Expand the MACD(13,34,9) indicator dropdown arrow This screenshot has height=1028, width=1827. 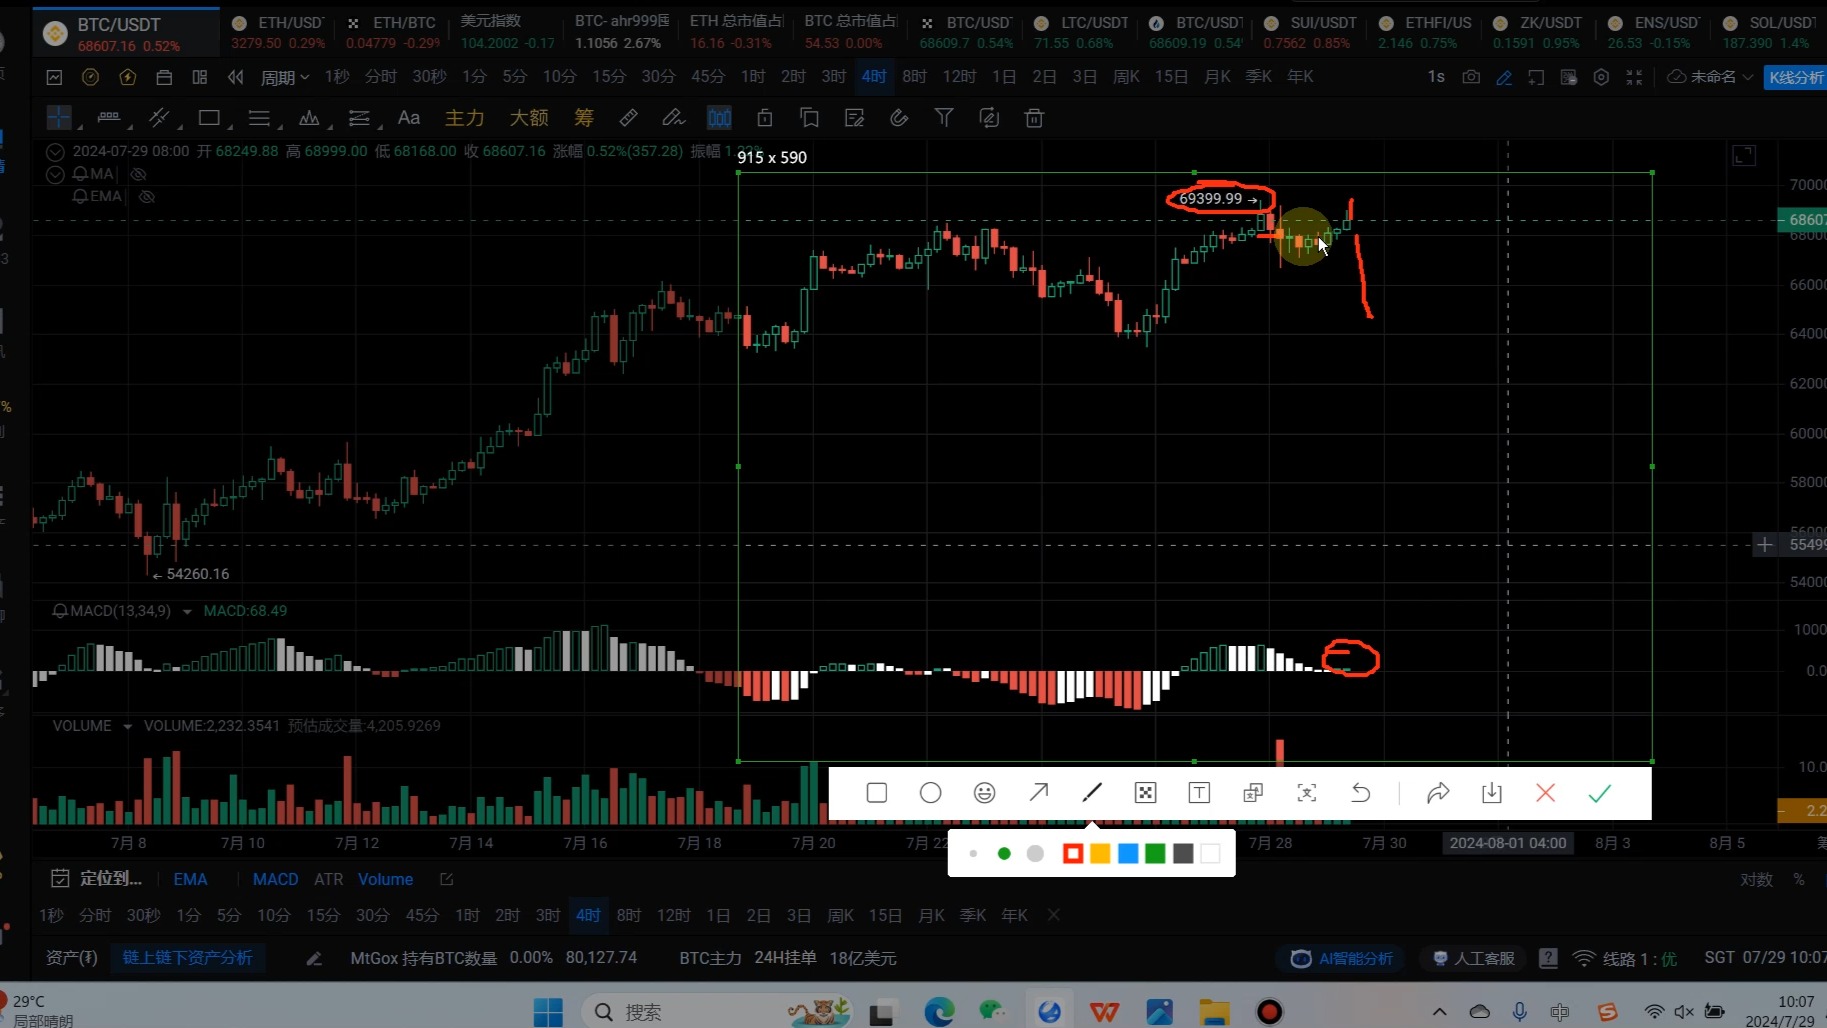pos(187,611)
